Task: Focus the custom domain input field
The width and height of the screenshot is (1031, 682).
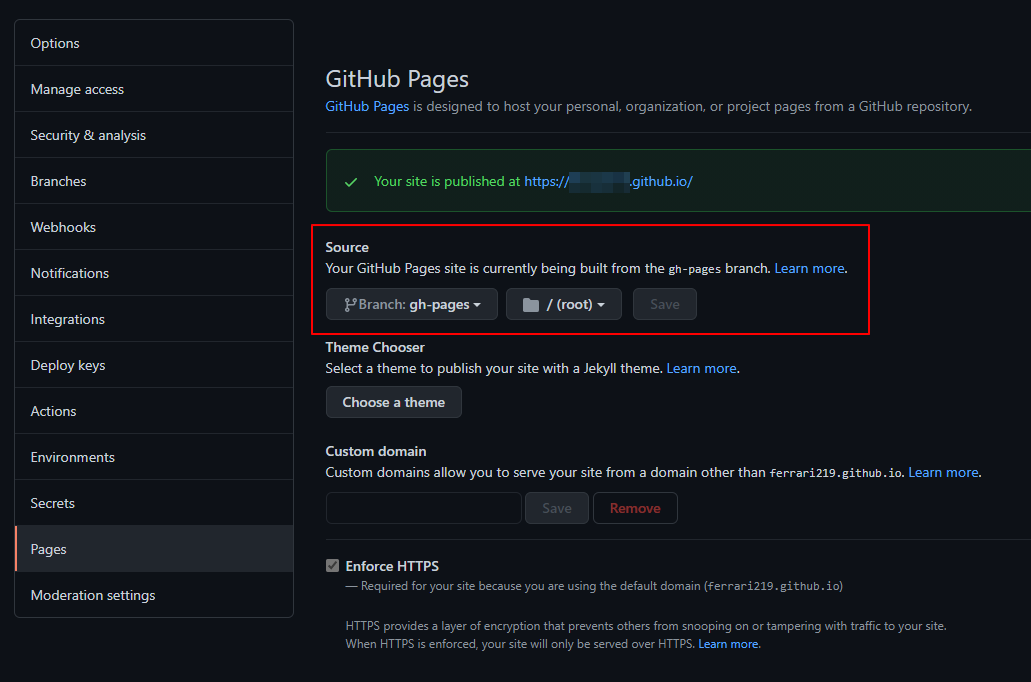Action: pos(423,508)
